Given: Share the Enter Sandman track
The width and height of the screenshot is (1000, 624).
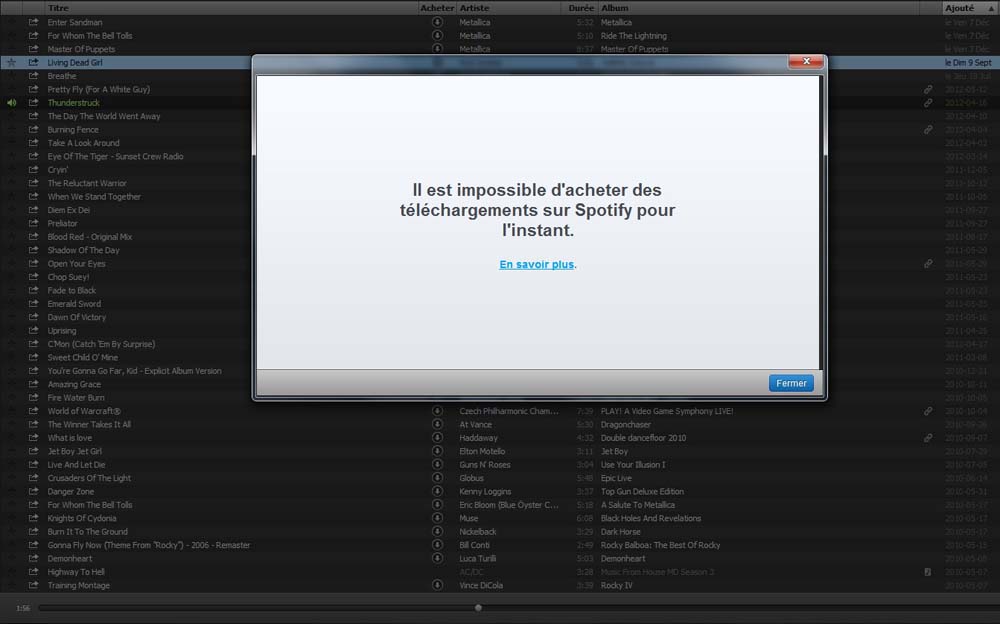Looking at the screenshot, I should 33,22.
